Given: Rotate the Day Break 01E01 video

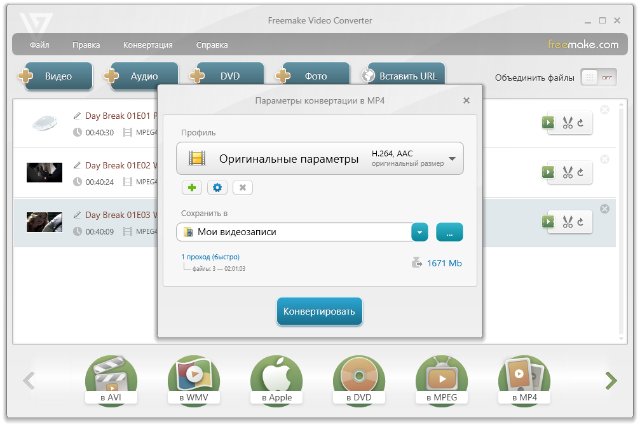Looking at the screenshot, I should [x=581, y=123].
